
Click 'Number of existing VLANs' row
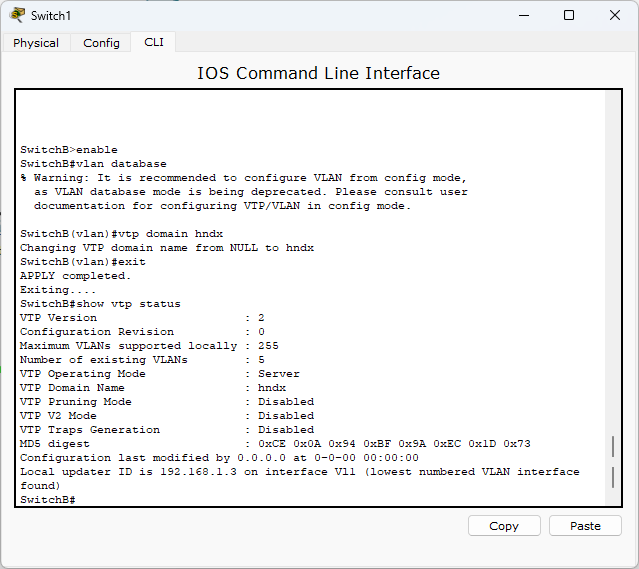pyautogui.click(x=142, y=360)
